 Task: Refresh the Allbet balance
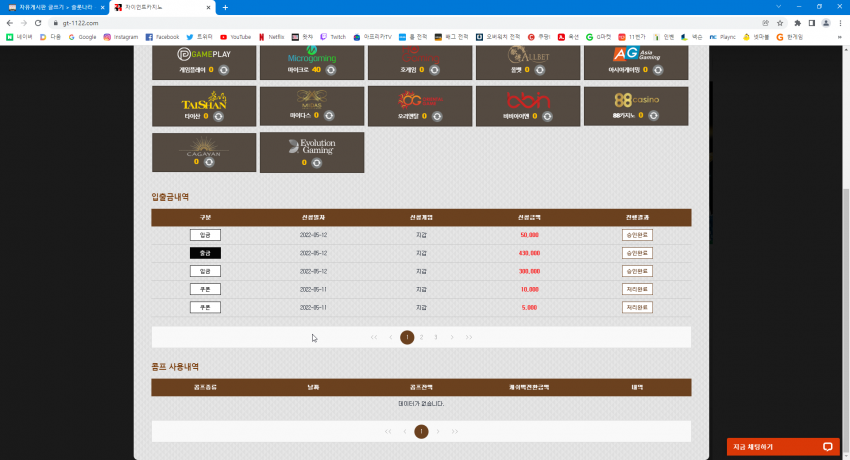coord(539,70)
